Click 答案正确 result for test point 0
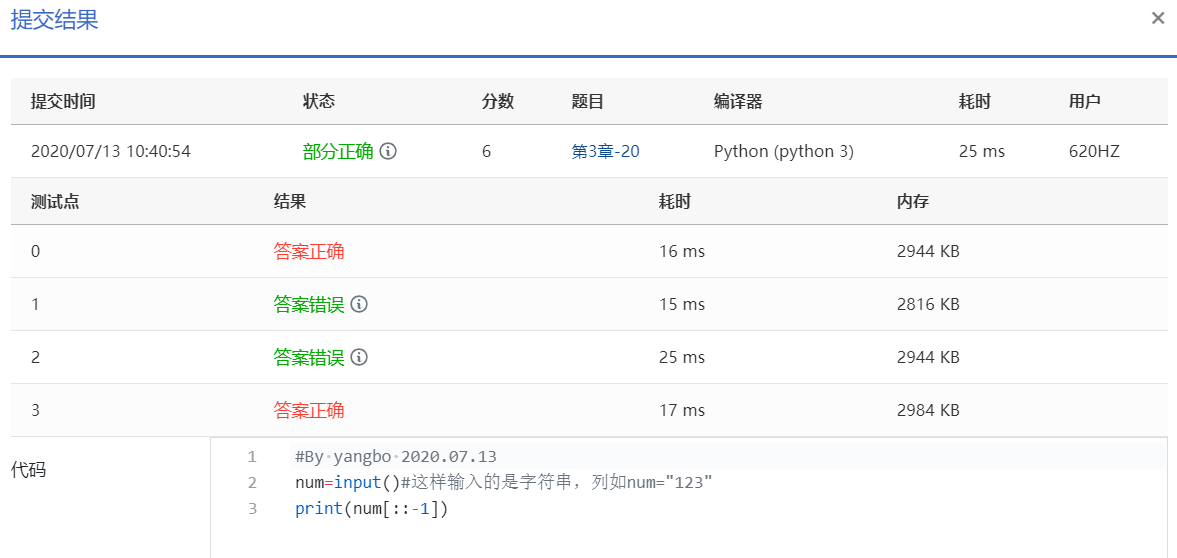Image resolution: width=1177 pixels, height=558 pixels. (309, 252)
